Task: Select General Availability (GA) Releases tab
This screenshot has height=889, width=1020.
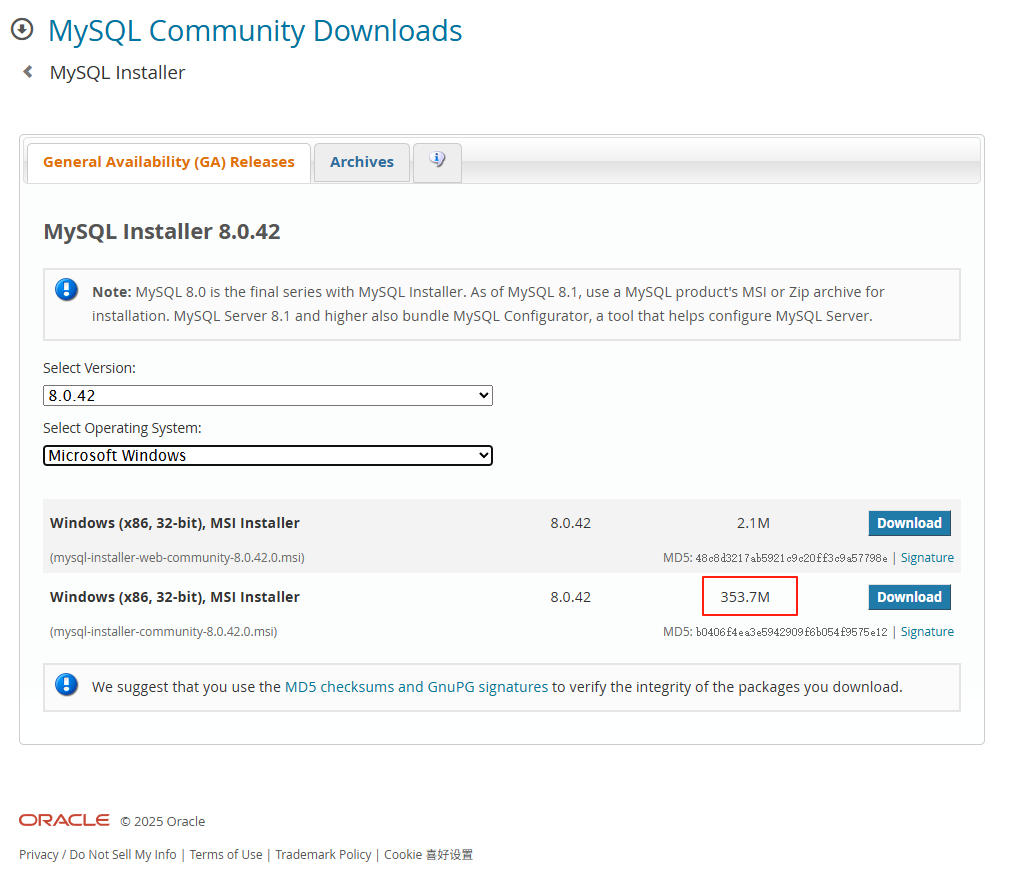Action: pyautogui.click(x=168, y=162)
